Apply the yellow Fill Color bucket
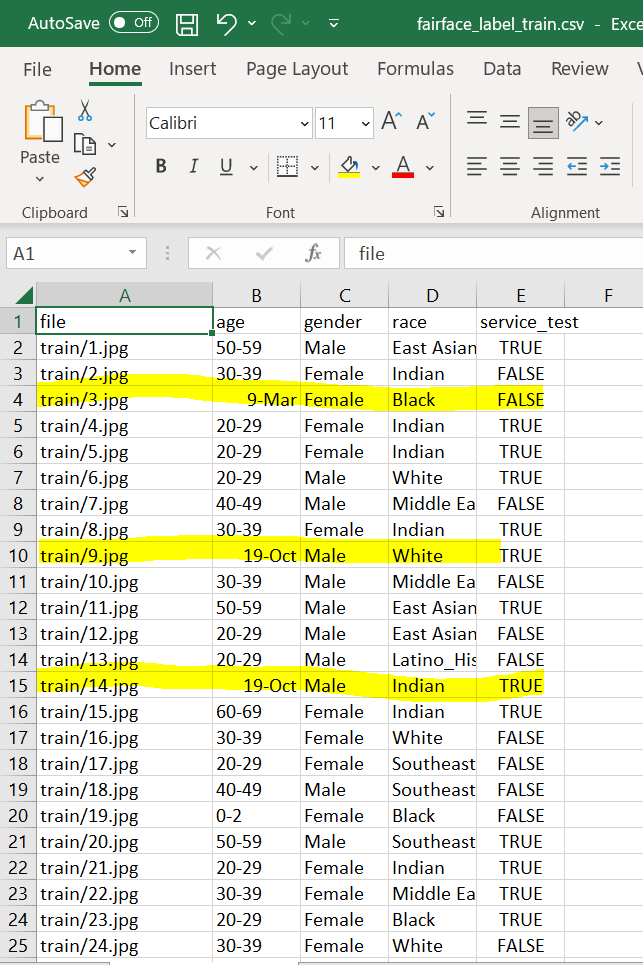This screenshot has height=965, width=643. coord(349,166)
